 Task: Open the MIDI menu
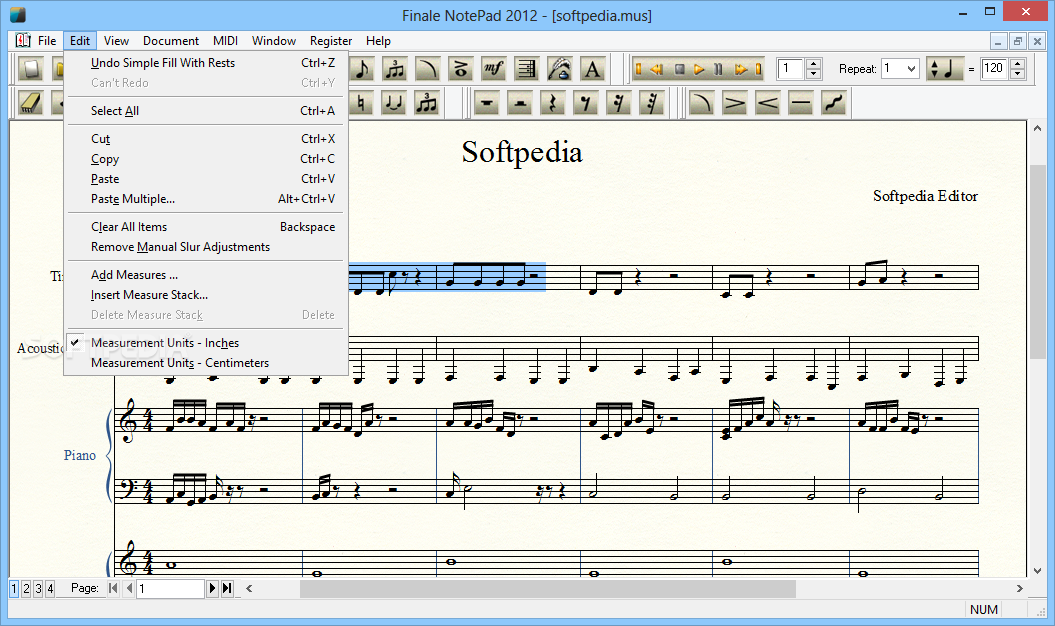(225, 41)
